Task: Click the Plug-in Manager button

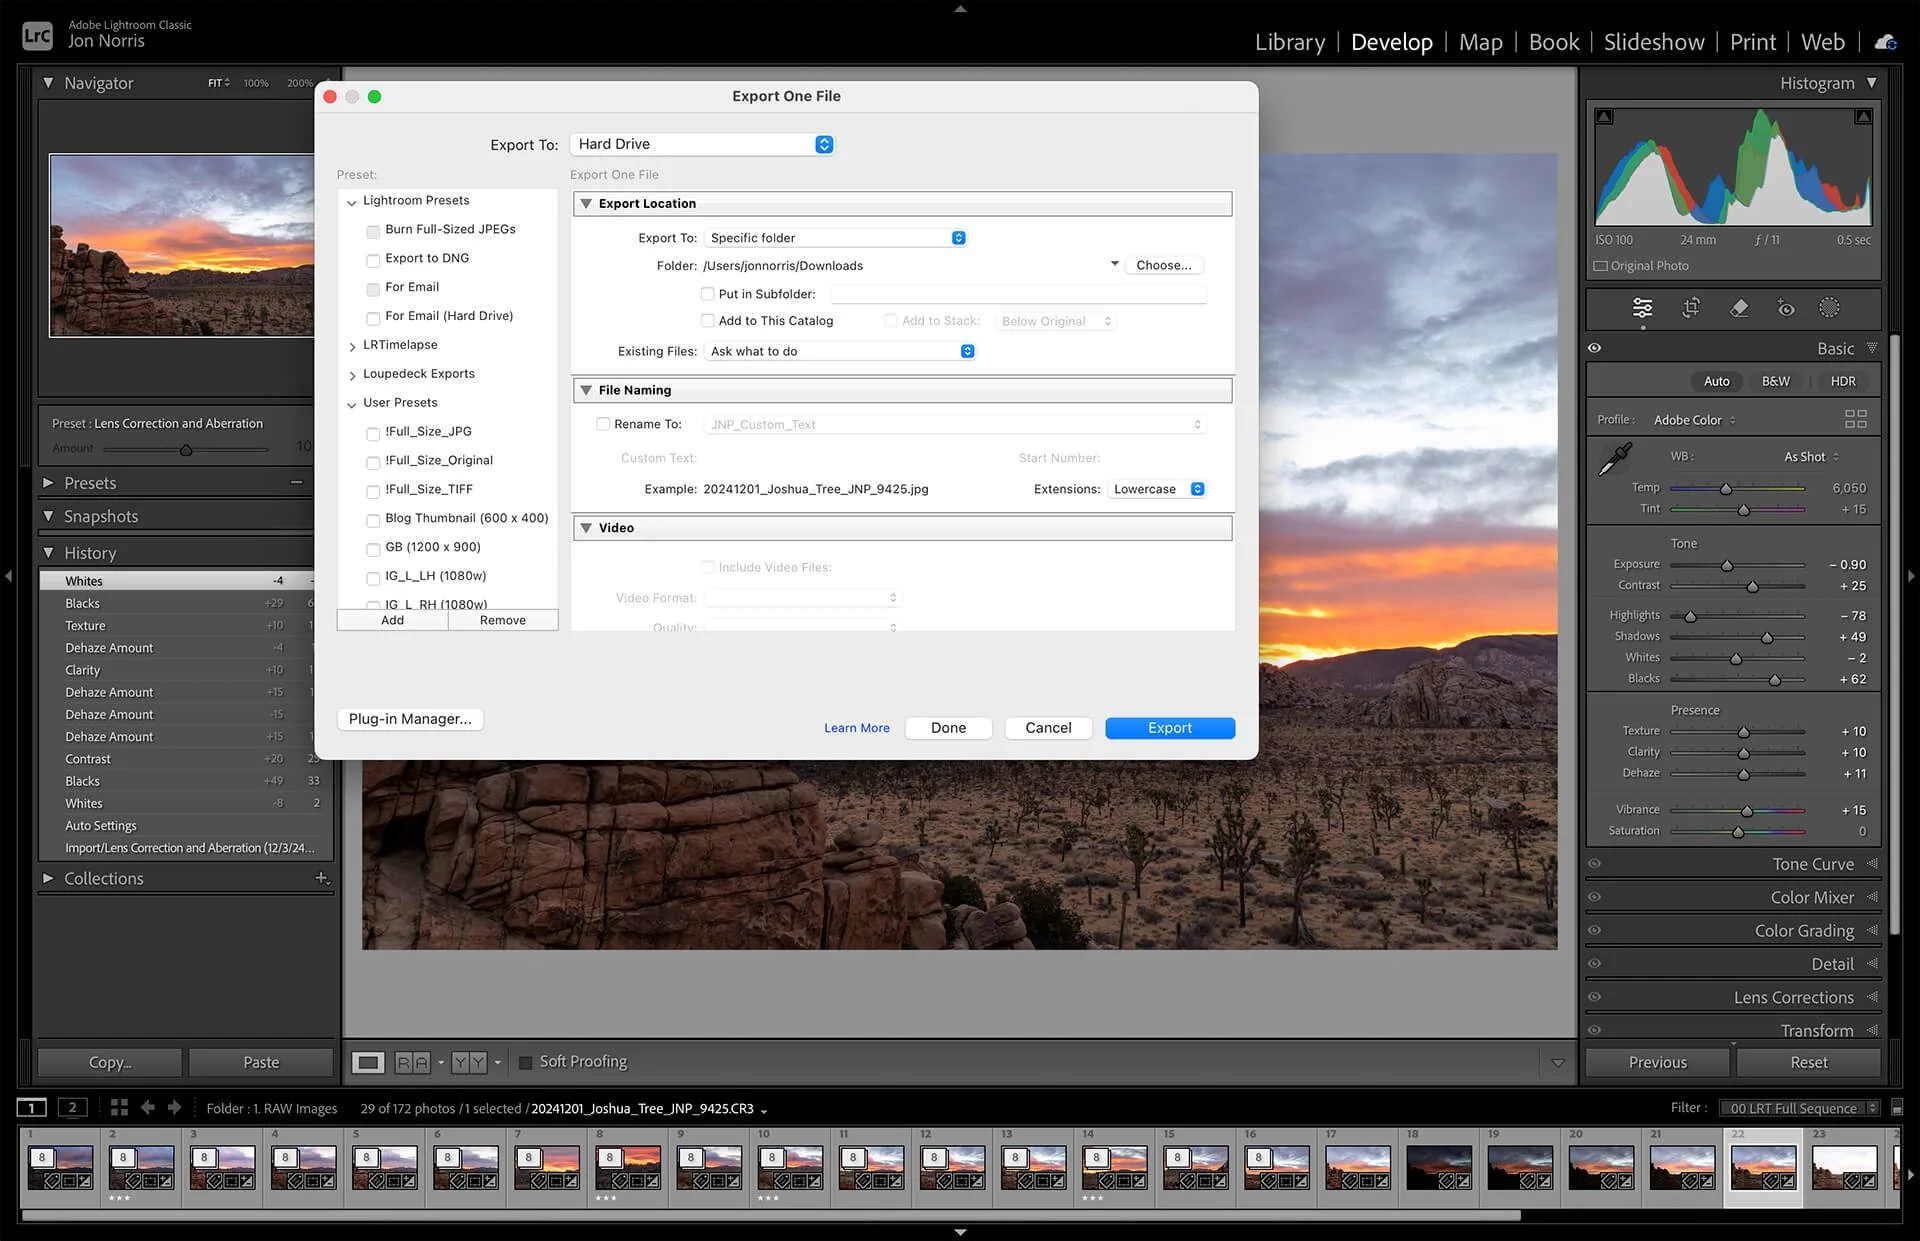Action: (410, 719)
